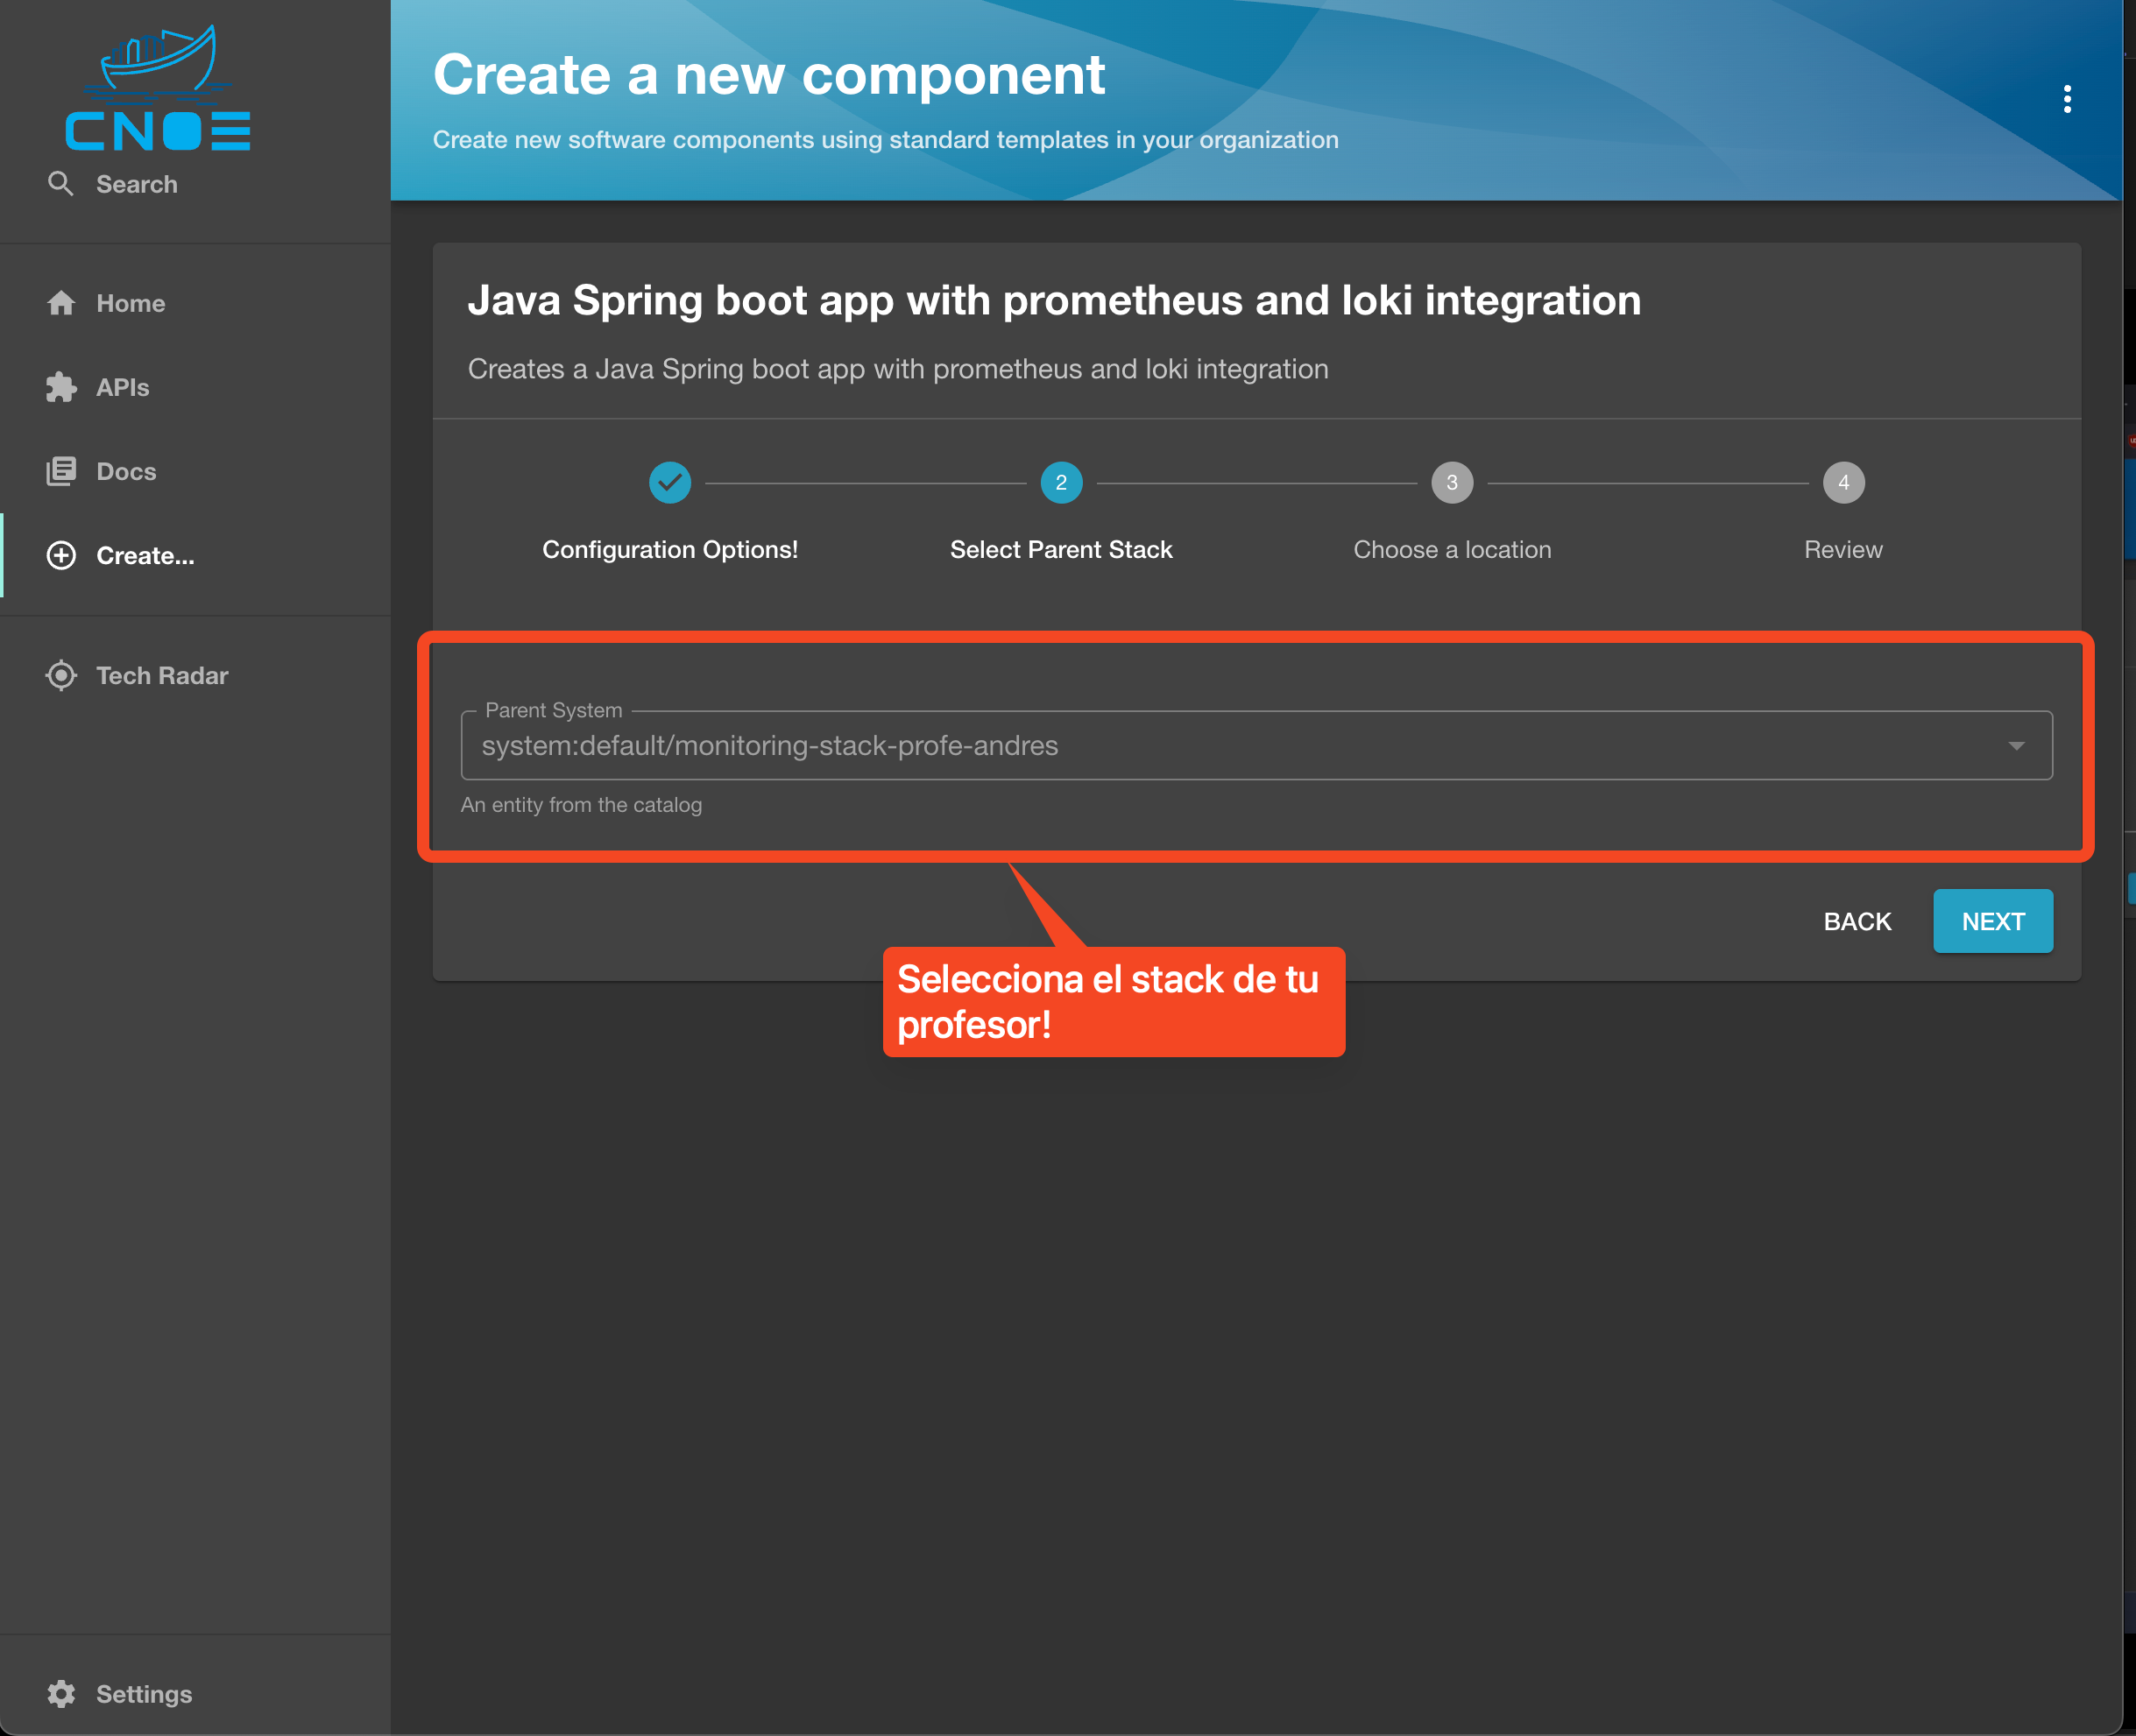The width and height of the screenshot is (2136, 1736).
Task: Go to the Tech Radar menu label
Action: pos(162,676)
